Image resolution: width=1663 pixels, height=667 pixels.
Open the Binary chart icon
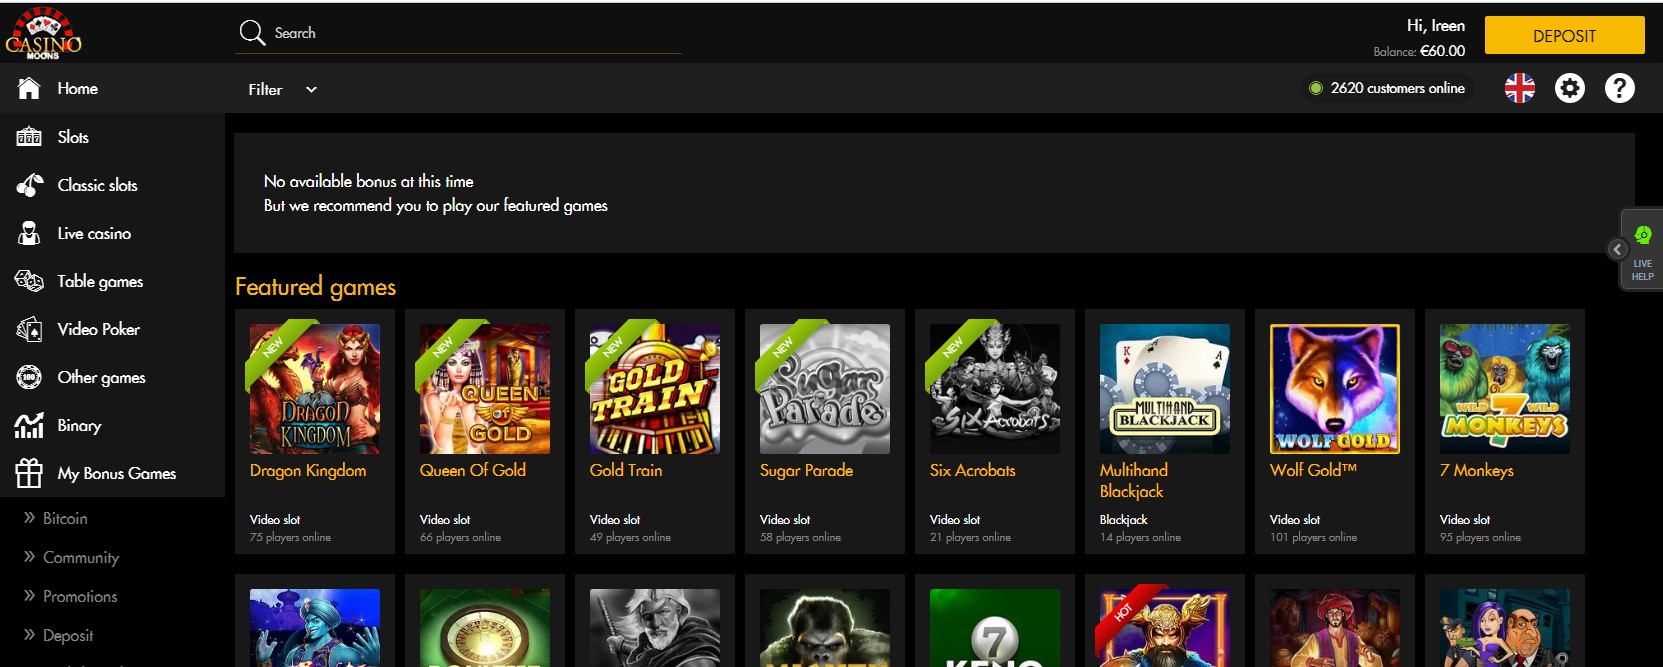pyautogui.click(x=29, y=425)
